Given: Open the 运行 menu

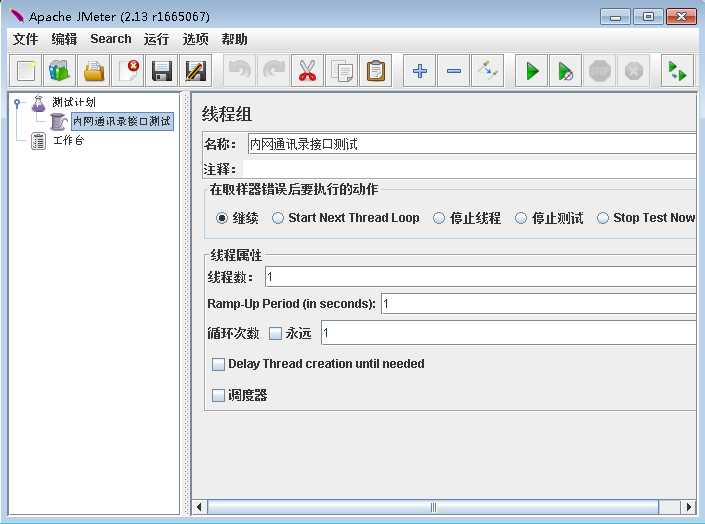Looking at the screenshot, I should pyautogui.click(x=156, y=39).
